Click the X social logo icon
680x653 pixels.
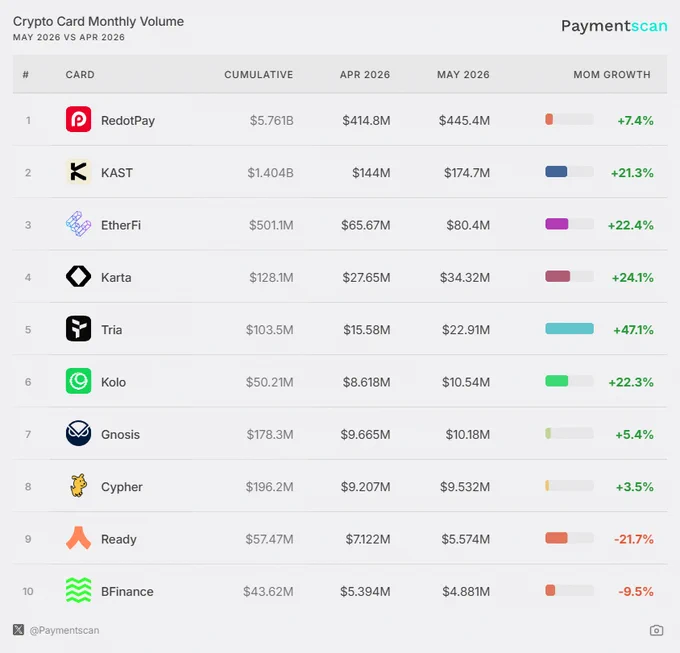pos(19,630)
